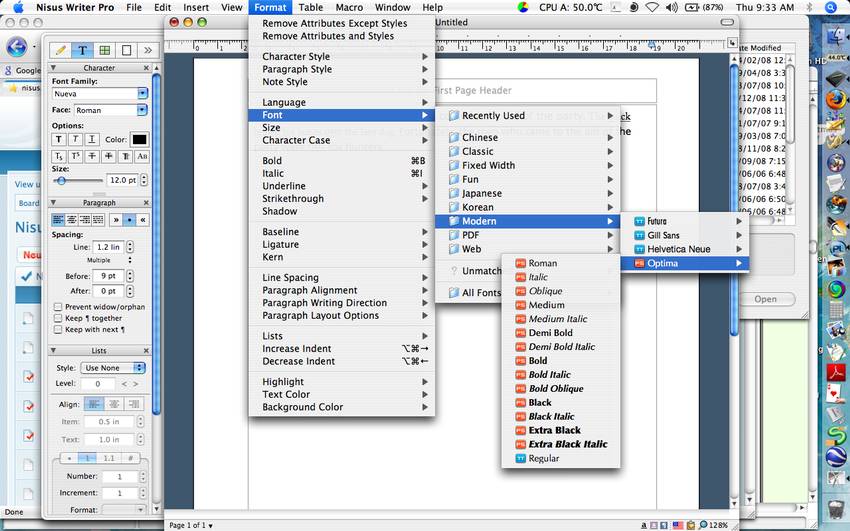Screen dimensions: 850x531
Task: Open the list Style dropdown showing Use None
Action: [113, 368]
